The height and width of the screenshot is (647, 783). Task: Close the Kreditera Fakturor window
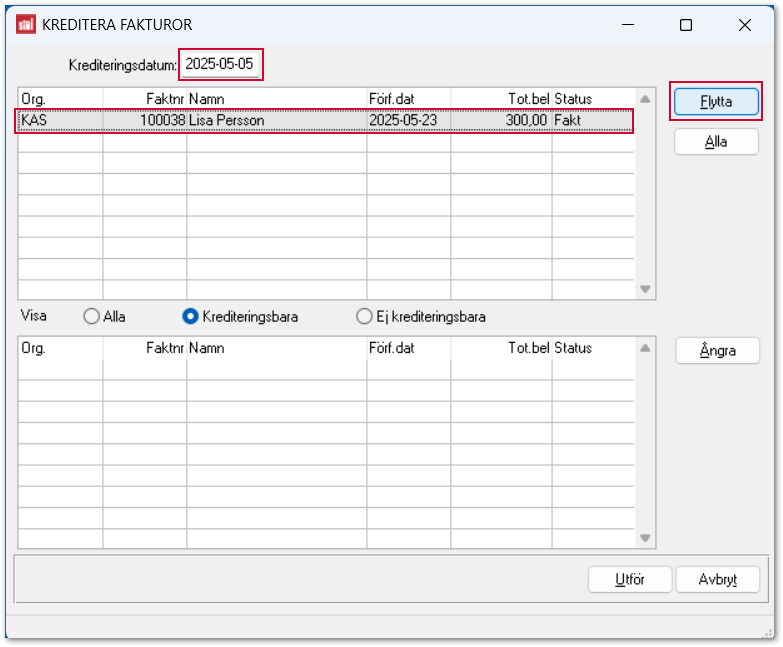(745, 24)
